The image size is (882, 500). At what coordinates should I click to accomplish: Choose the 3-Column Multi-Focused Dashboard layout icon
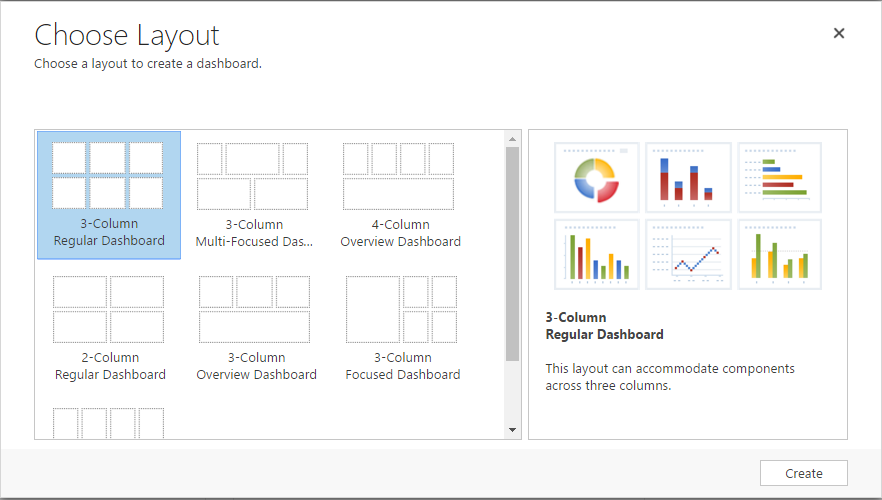pos(253,176)
